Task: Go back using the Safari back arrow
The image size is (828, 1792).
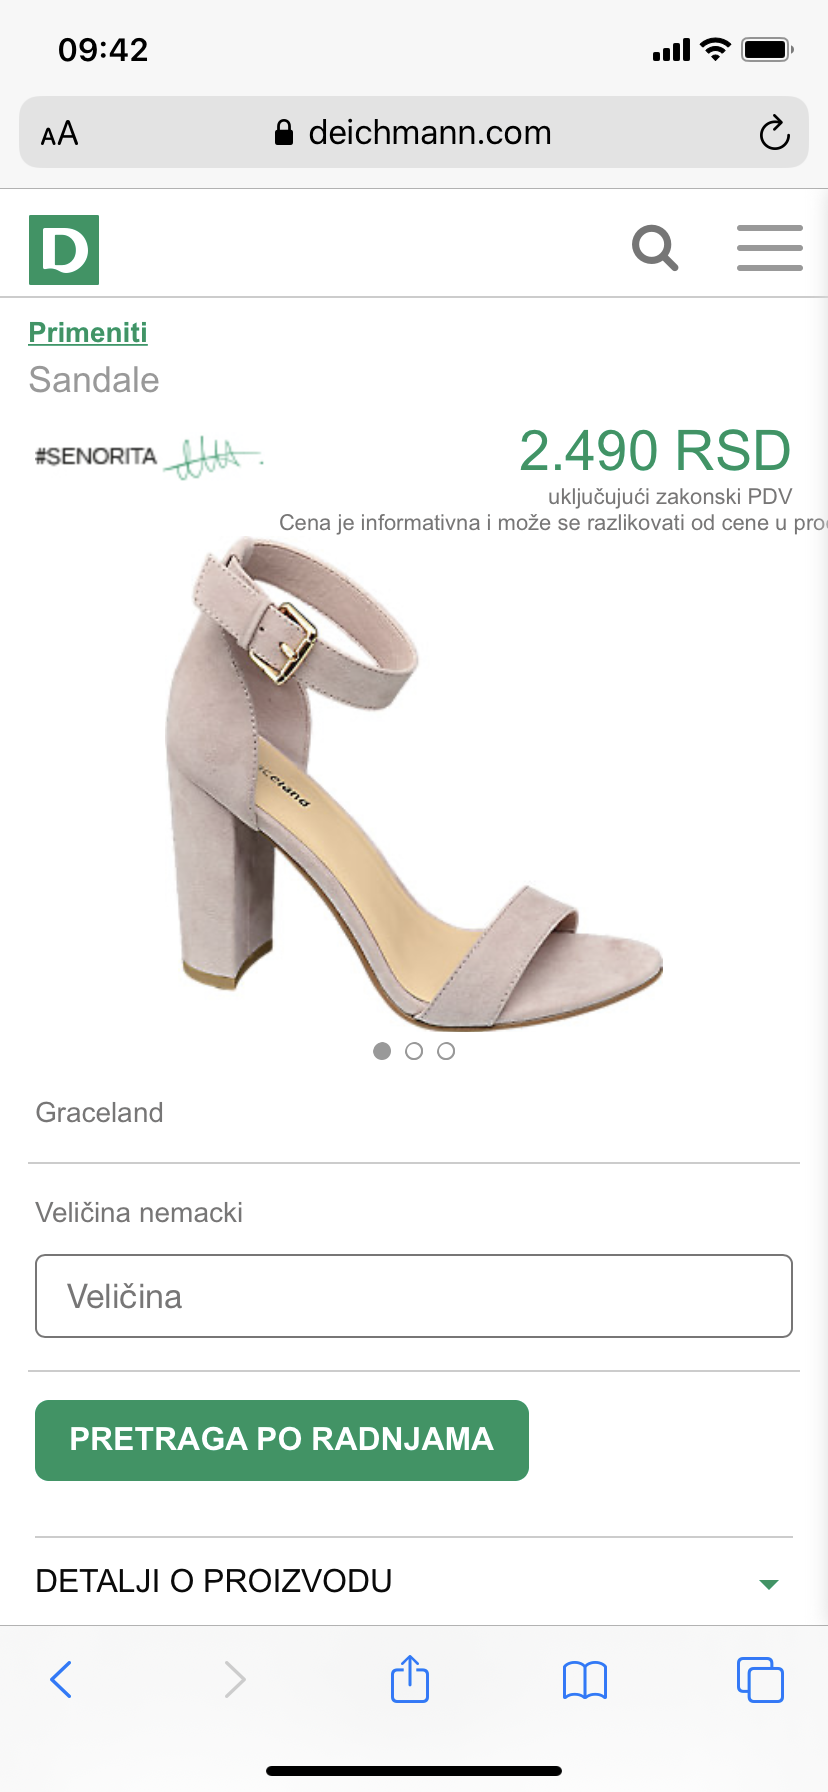Action: [61, 1679]
